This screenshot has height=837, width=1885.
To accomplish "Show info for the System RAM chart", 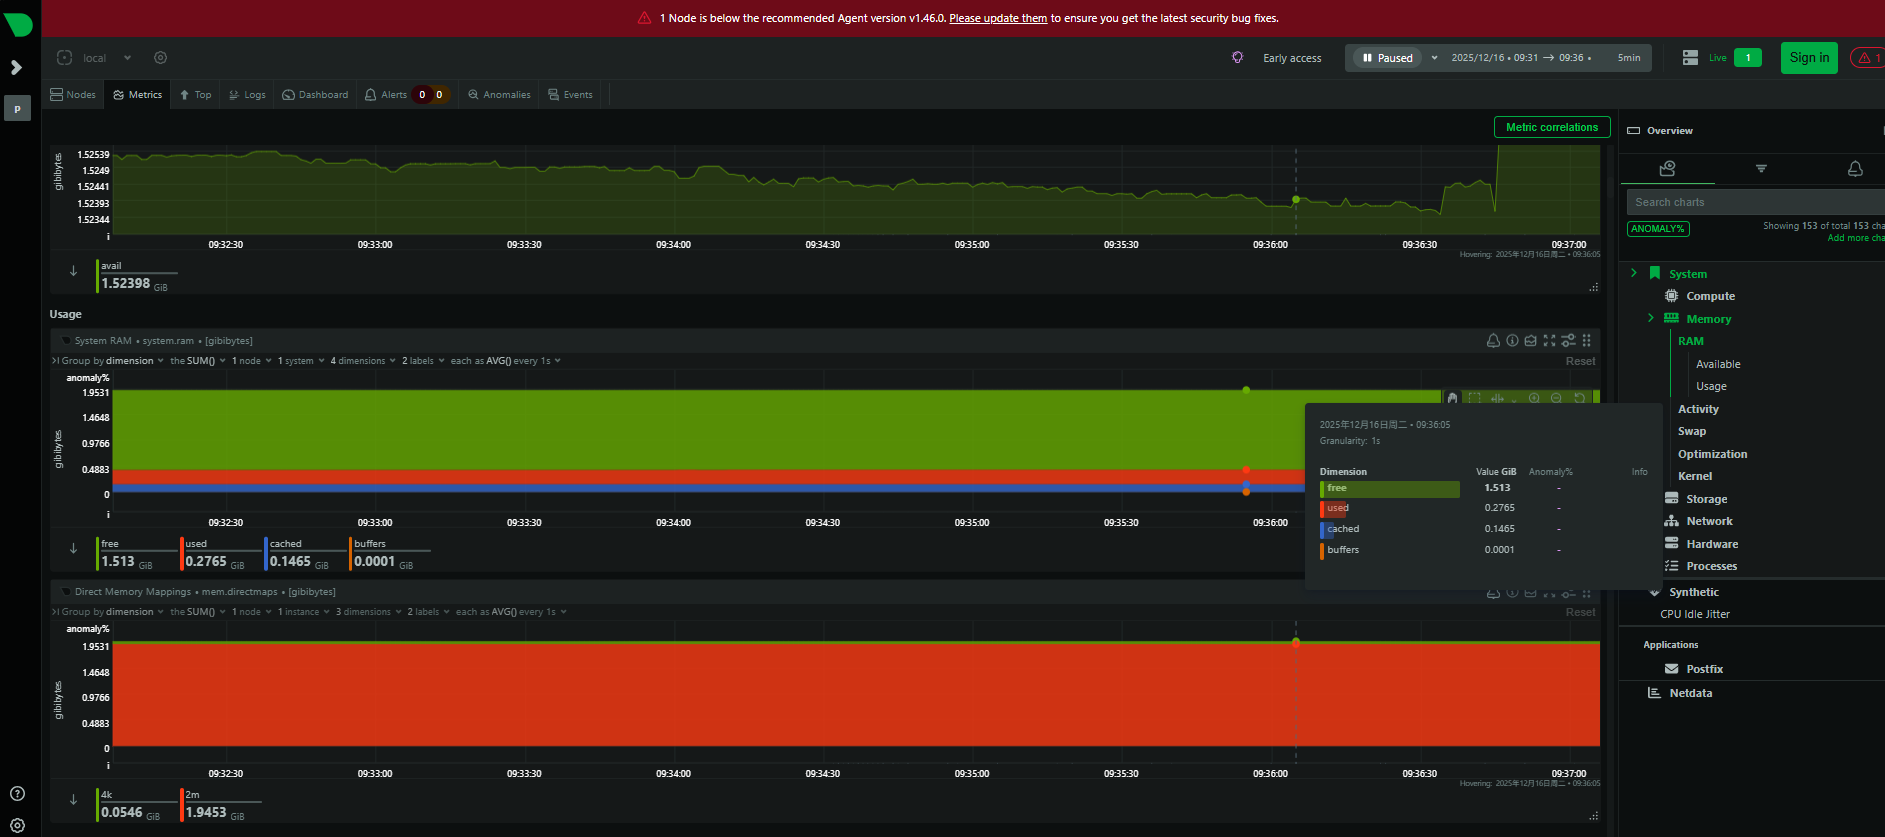I will pos(1512,341).
